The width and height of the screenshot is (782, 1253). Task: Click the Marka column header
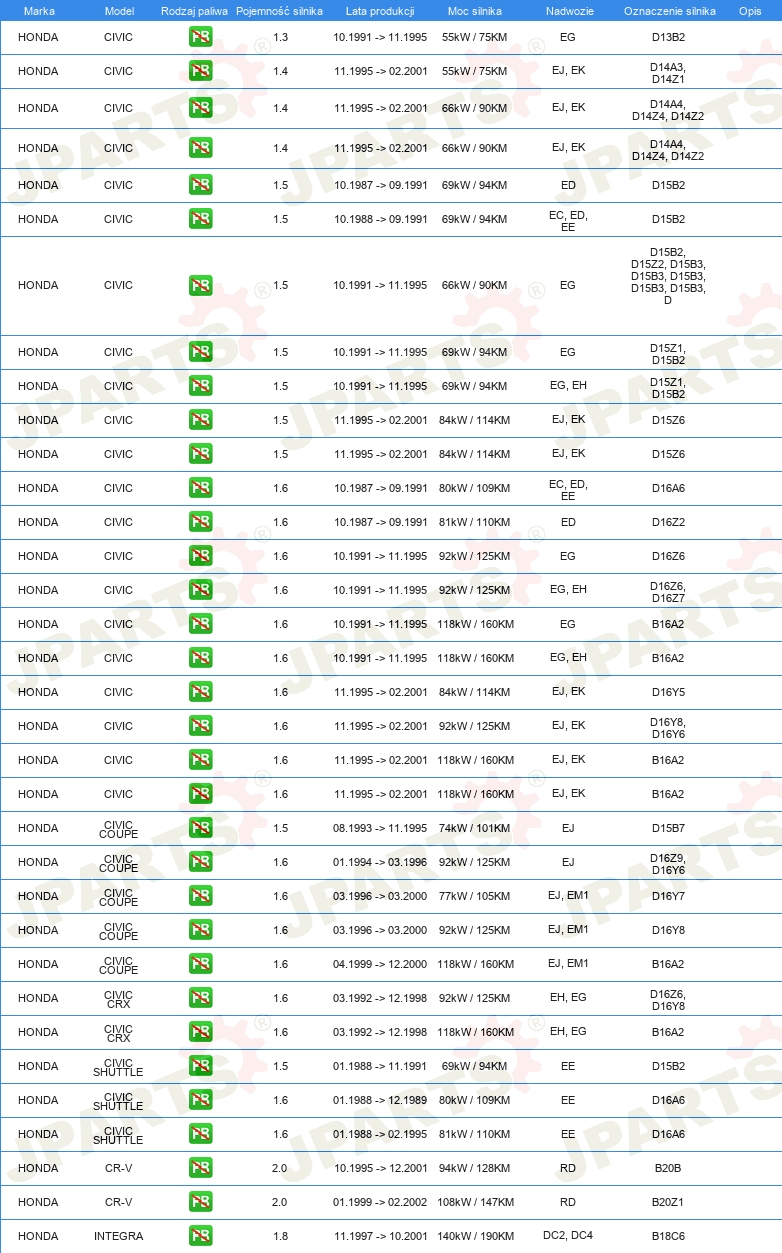point(38,11)
